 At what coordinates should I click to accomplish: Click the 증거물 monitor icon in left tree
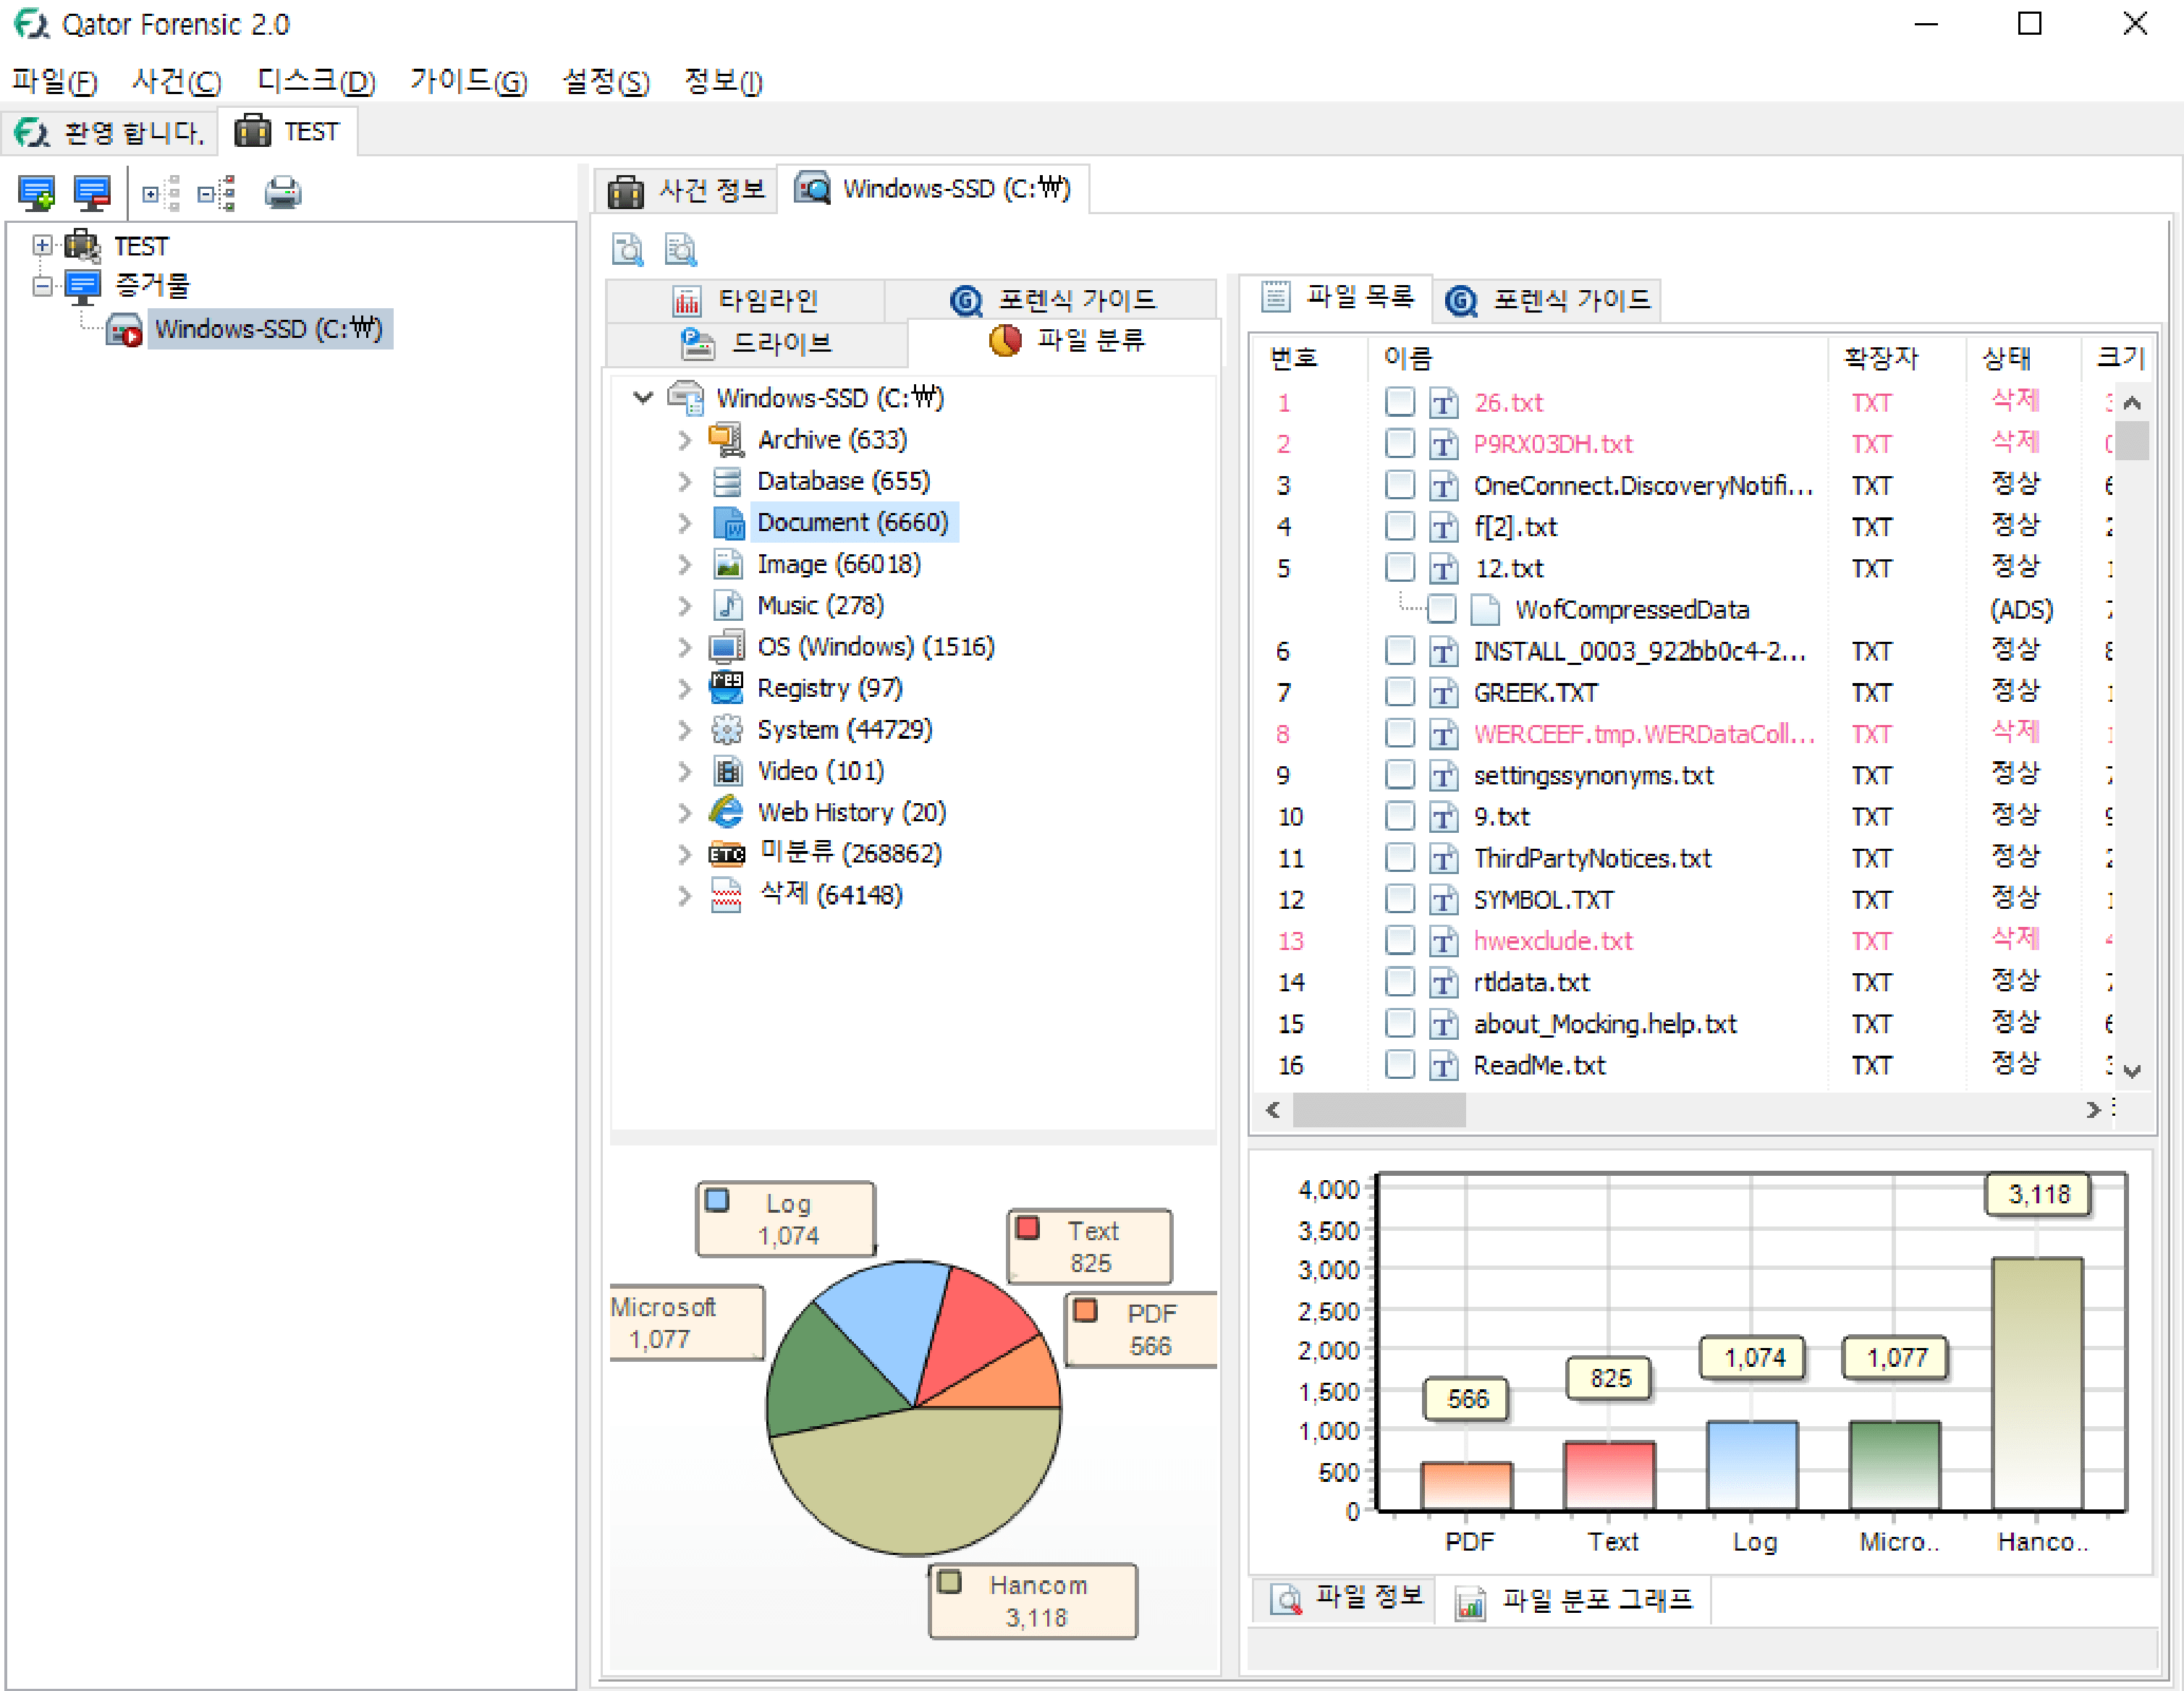pos(83,287)
